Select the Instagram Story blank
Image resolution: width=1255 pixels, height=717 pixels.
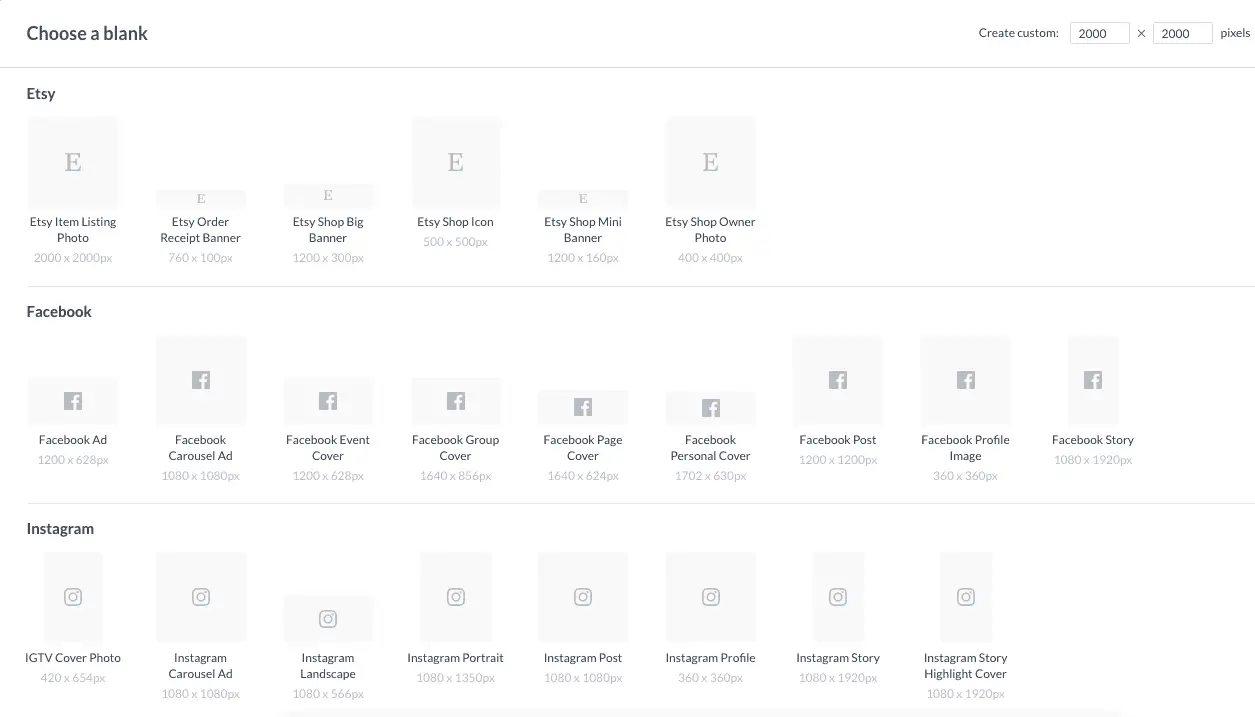point(838,597)
